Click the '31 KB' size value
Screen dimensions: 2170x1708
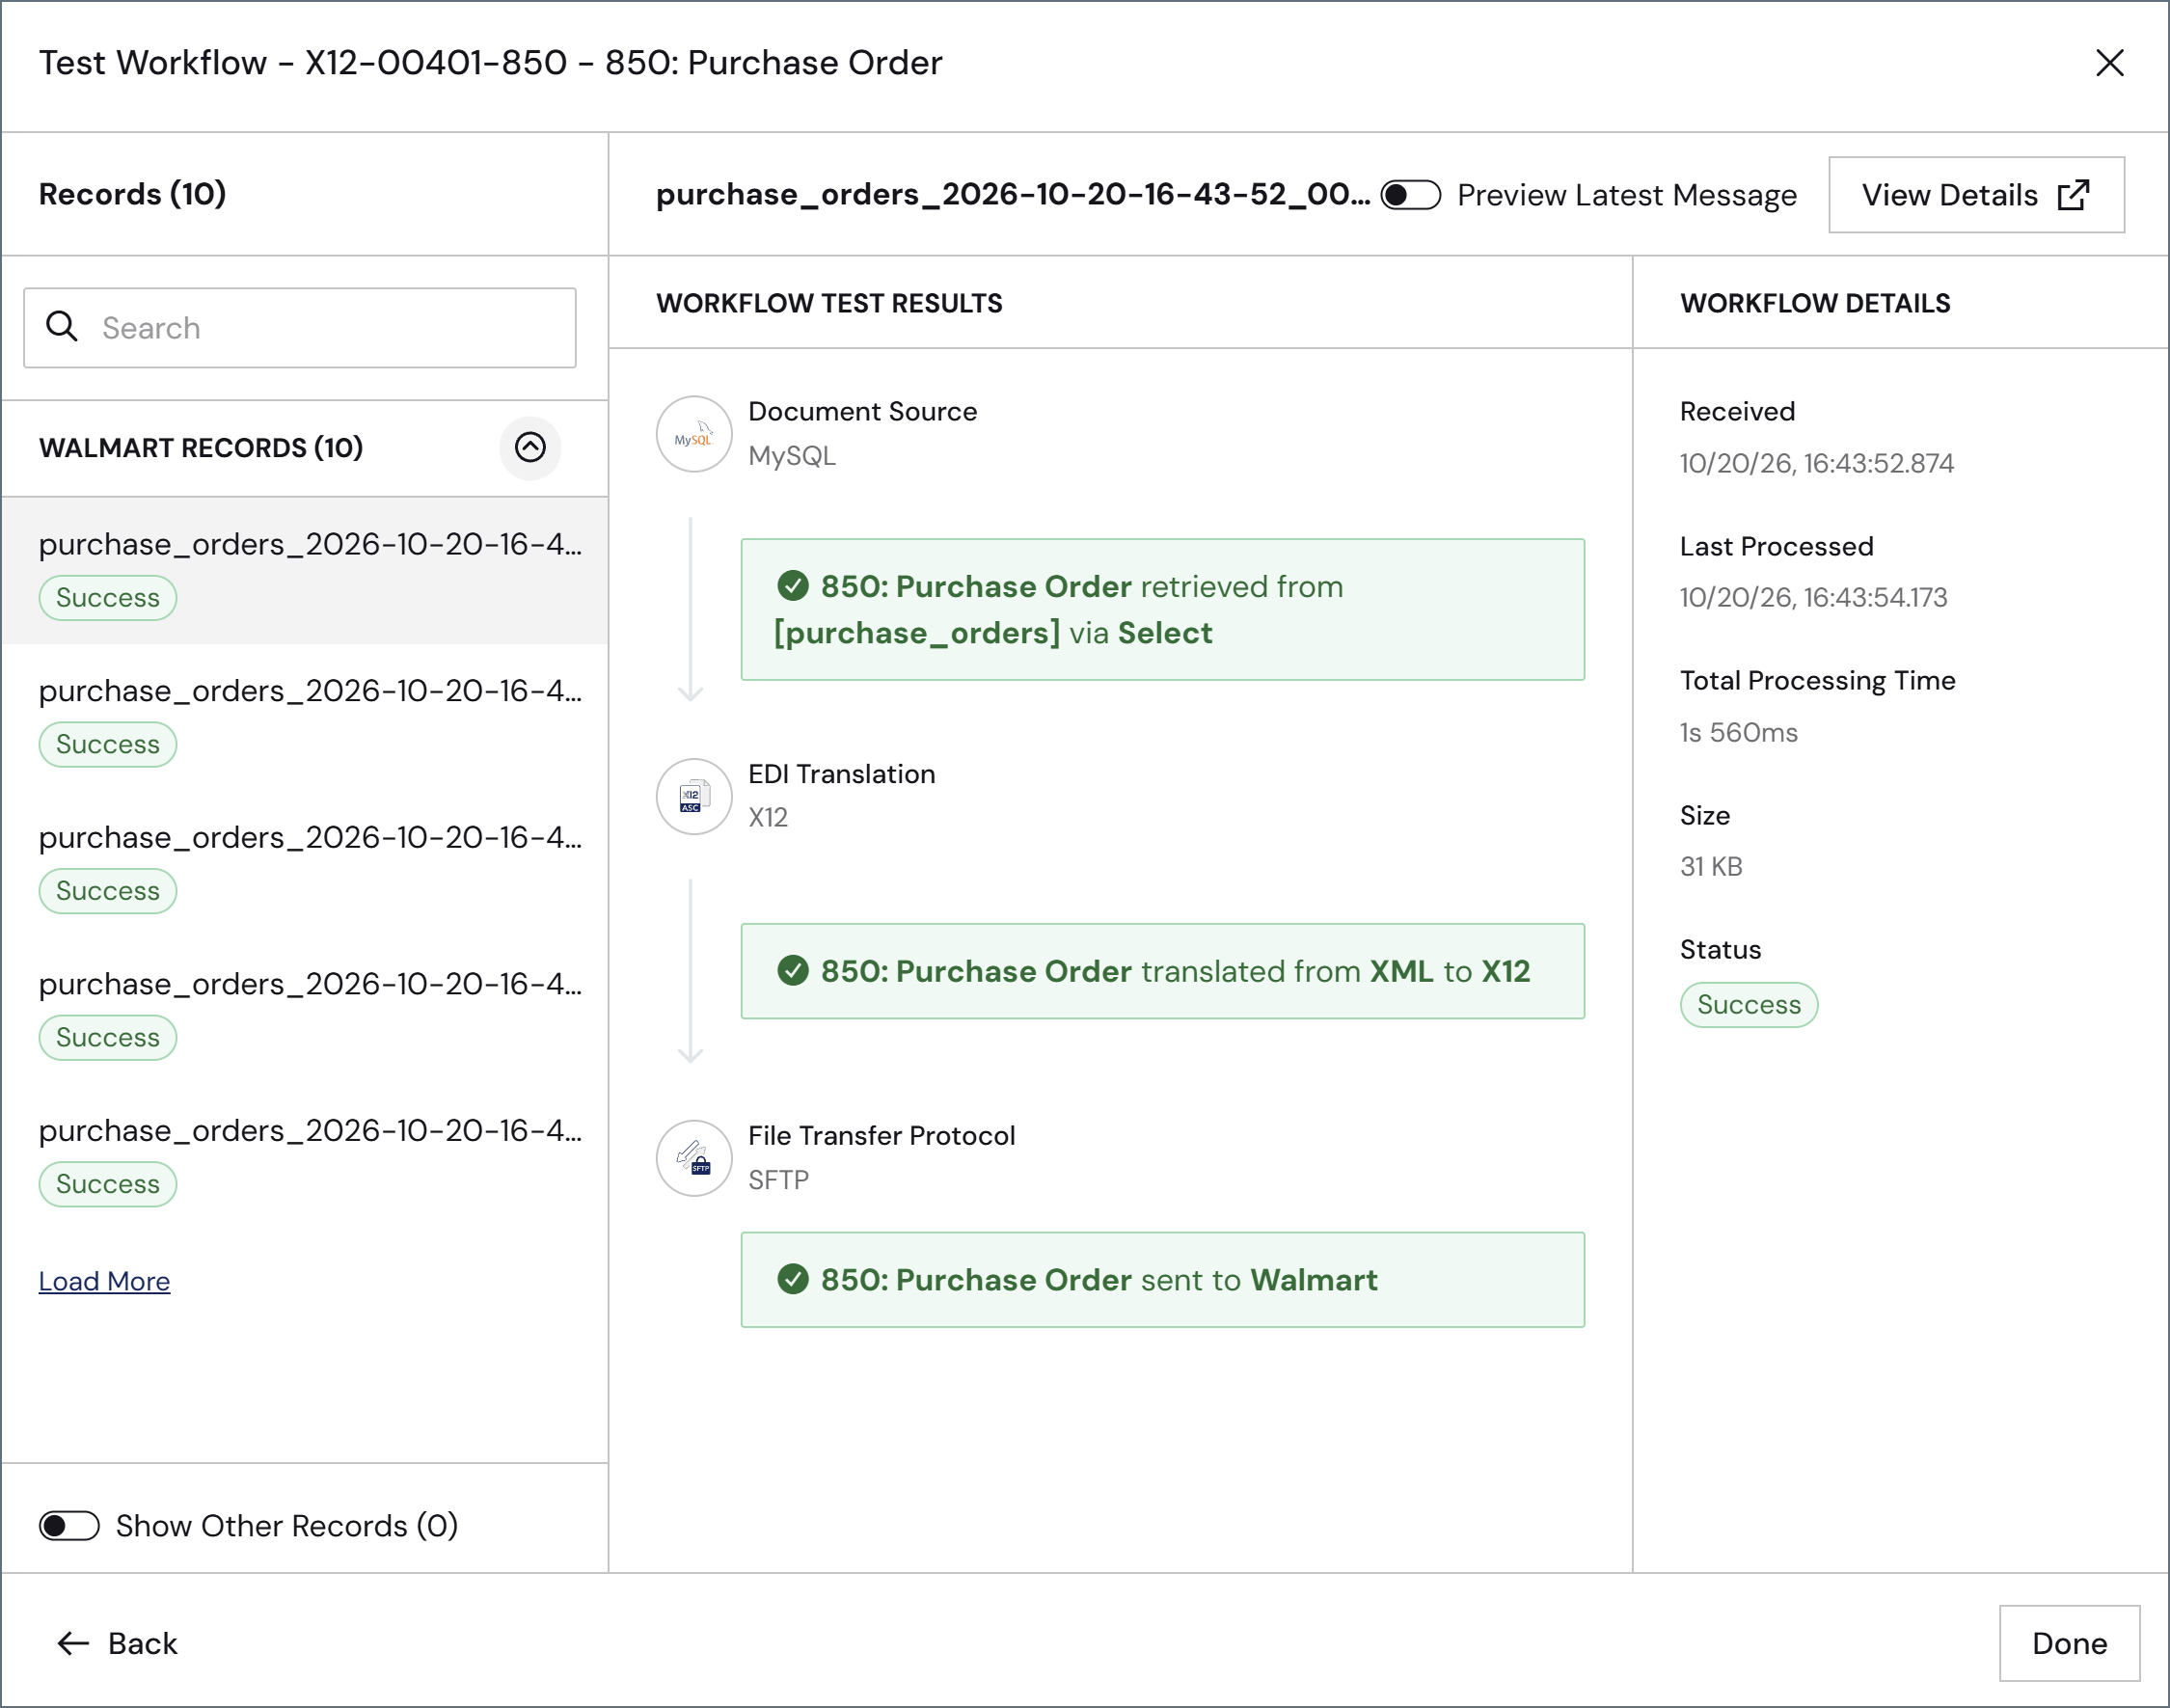click(1711, 866)
